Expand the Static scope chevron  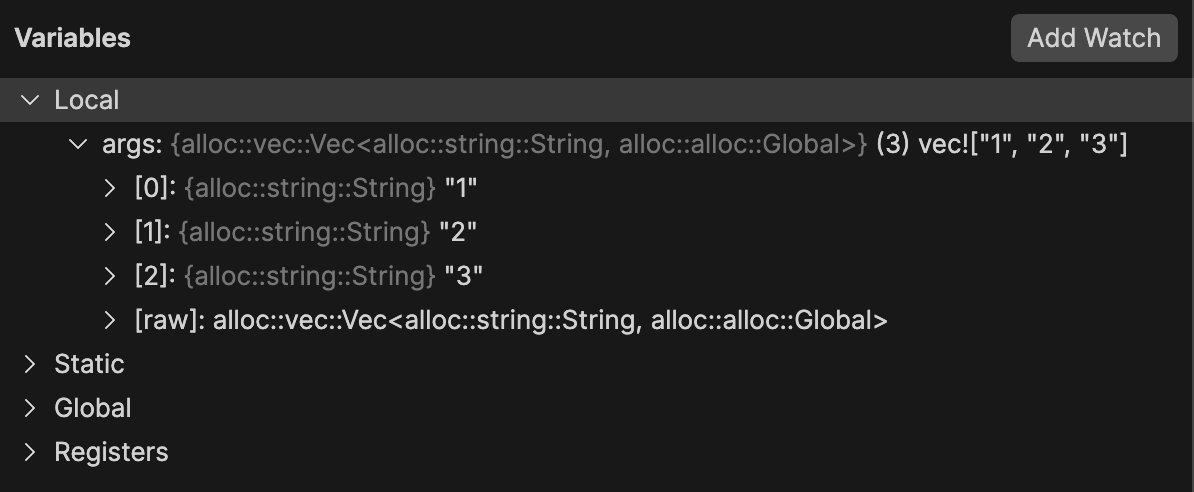[31, 364]
